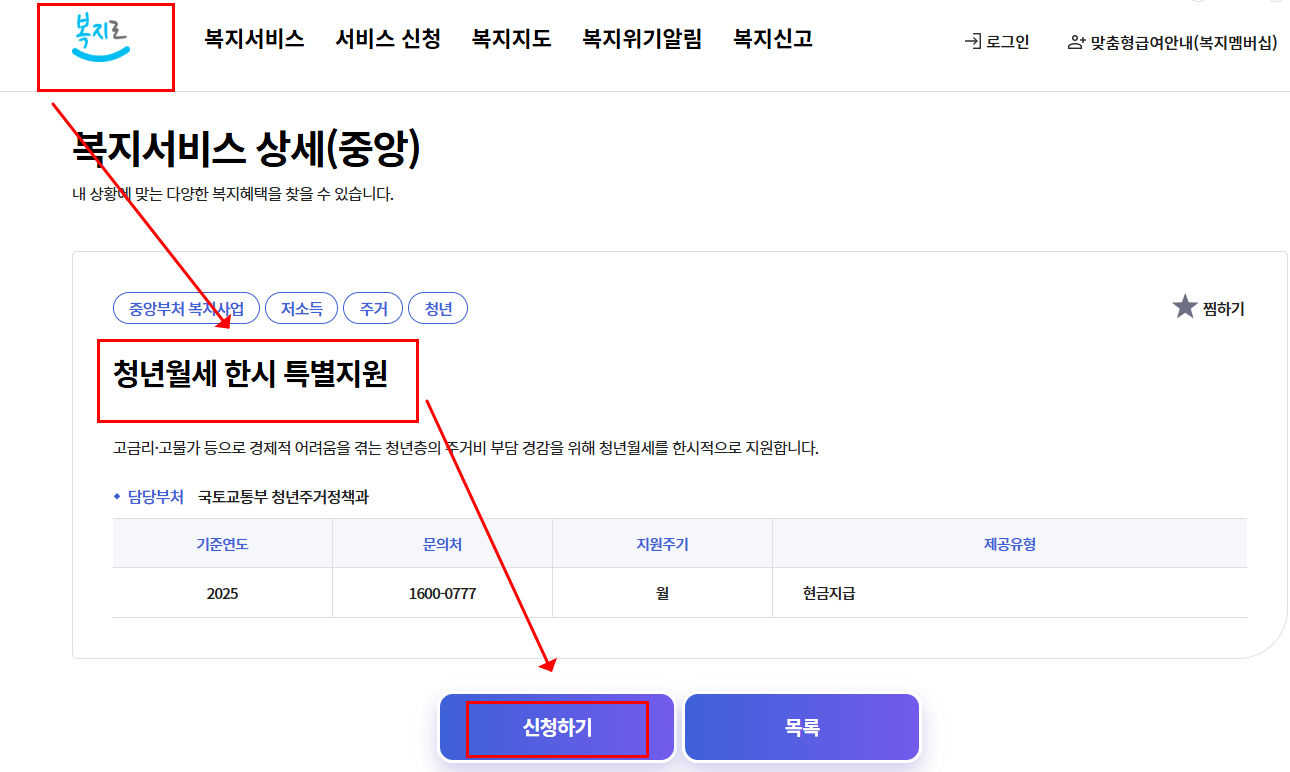Viewport: 1290px width, 772px height.
Task: Click the 찜하기 label
Action: 1224,309
